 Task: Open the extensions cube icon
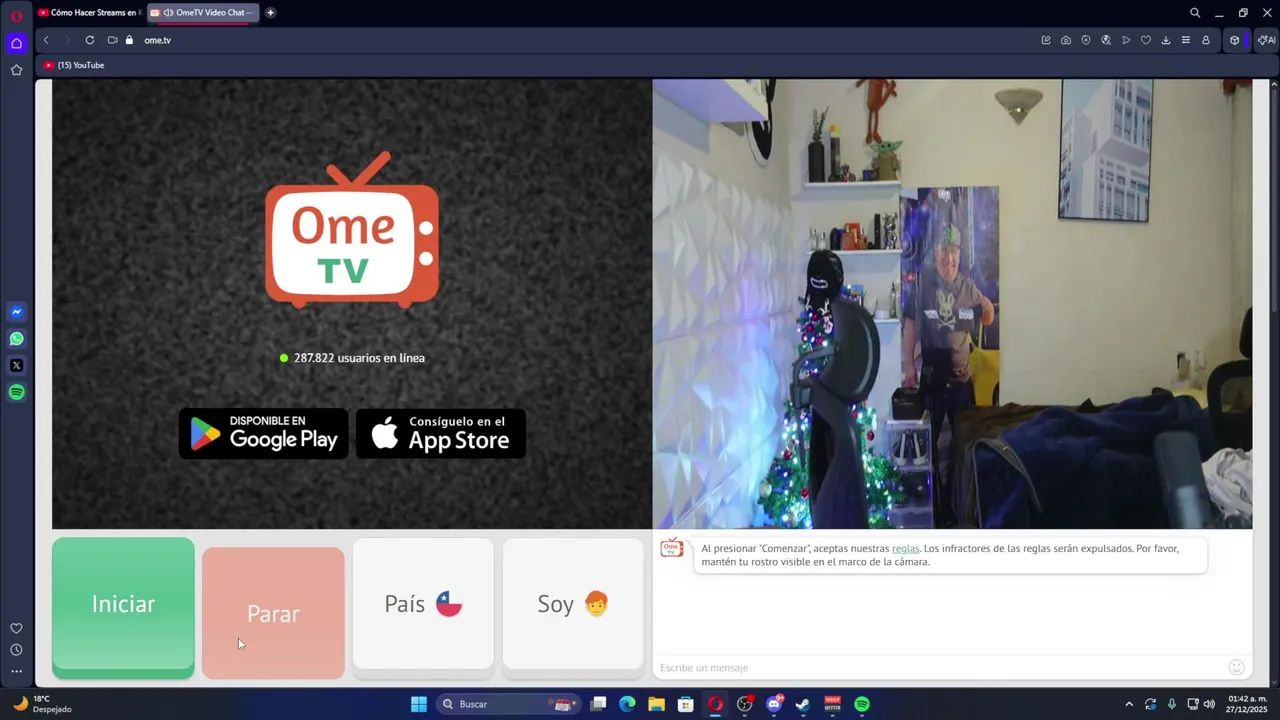1235,40
